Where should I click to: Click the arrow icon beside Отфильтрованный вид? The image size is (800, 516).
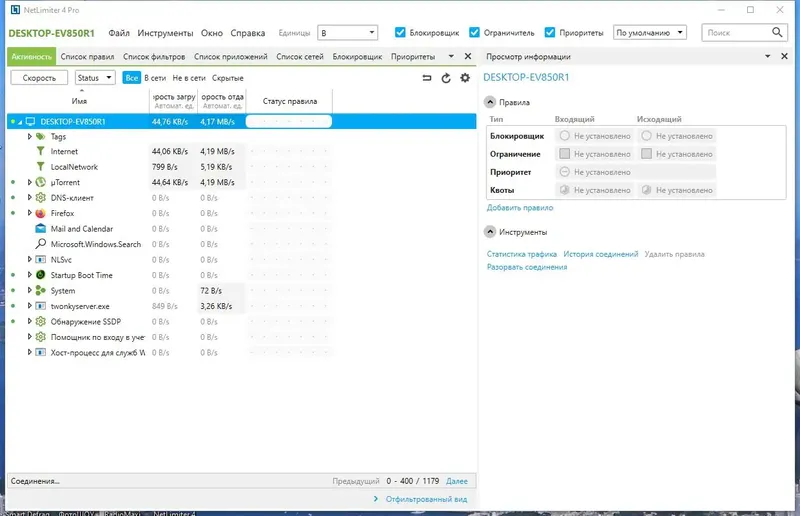coord(376,499)
